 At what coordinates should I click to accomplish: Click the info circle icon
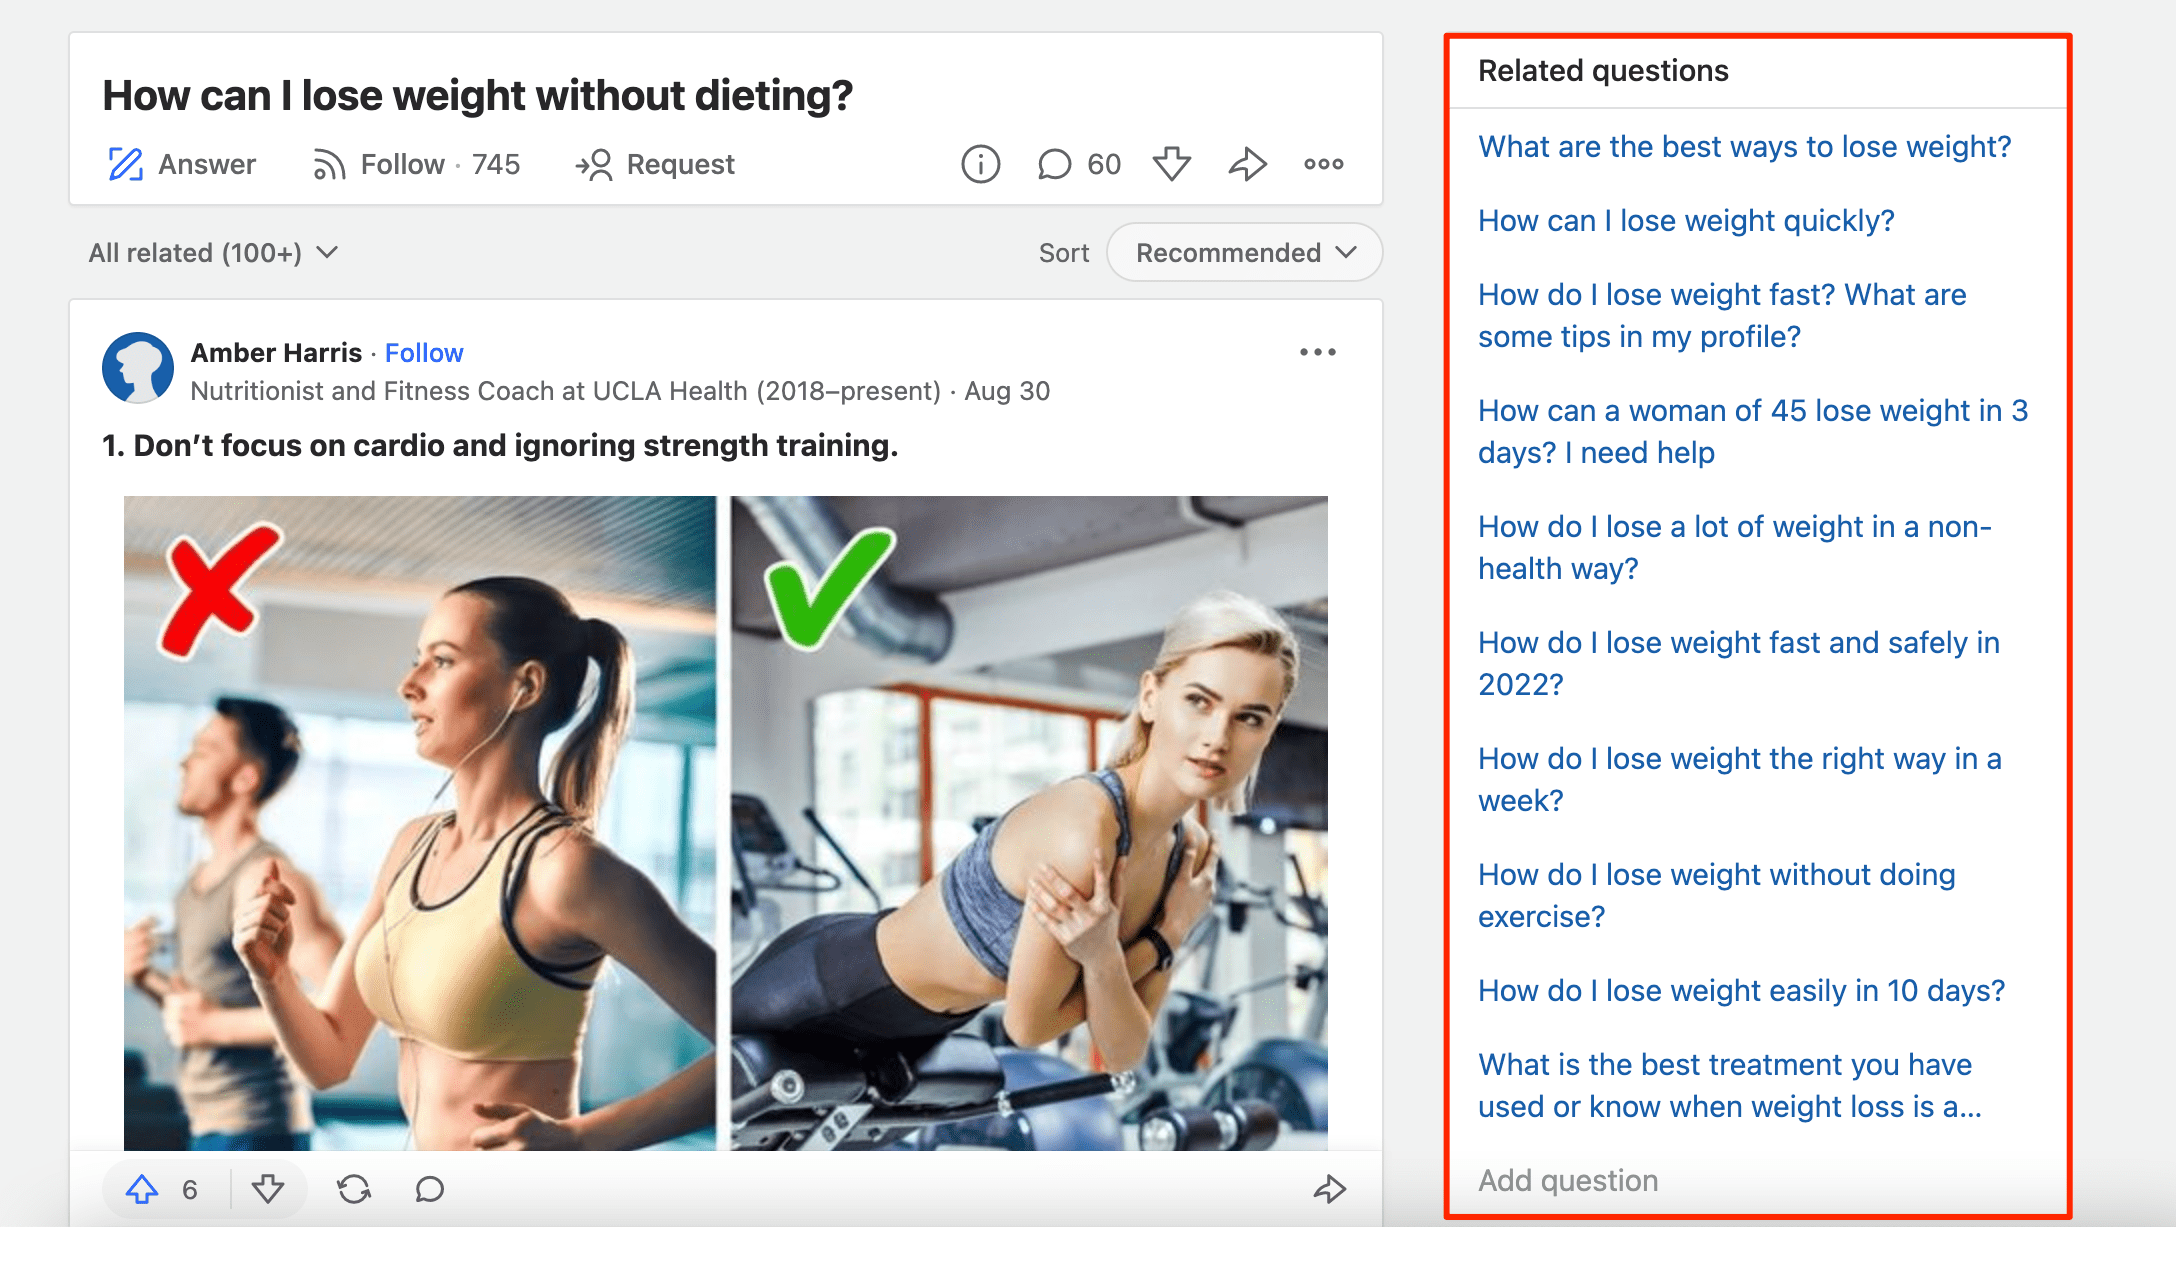click(x=982, y=165)
